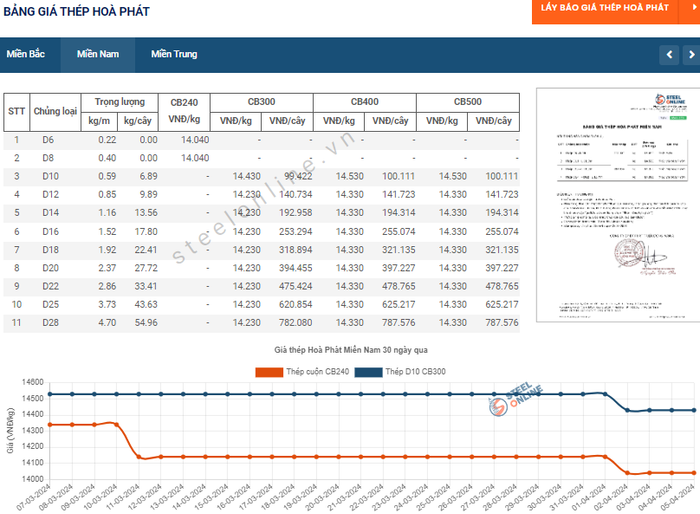Viewport: 700px width, 514px height.
Task: Open the Miền Trung tab
Action: tap(174, 54)
